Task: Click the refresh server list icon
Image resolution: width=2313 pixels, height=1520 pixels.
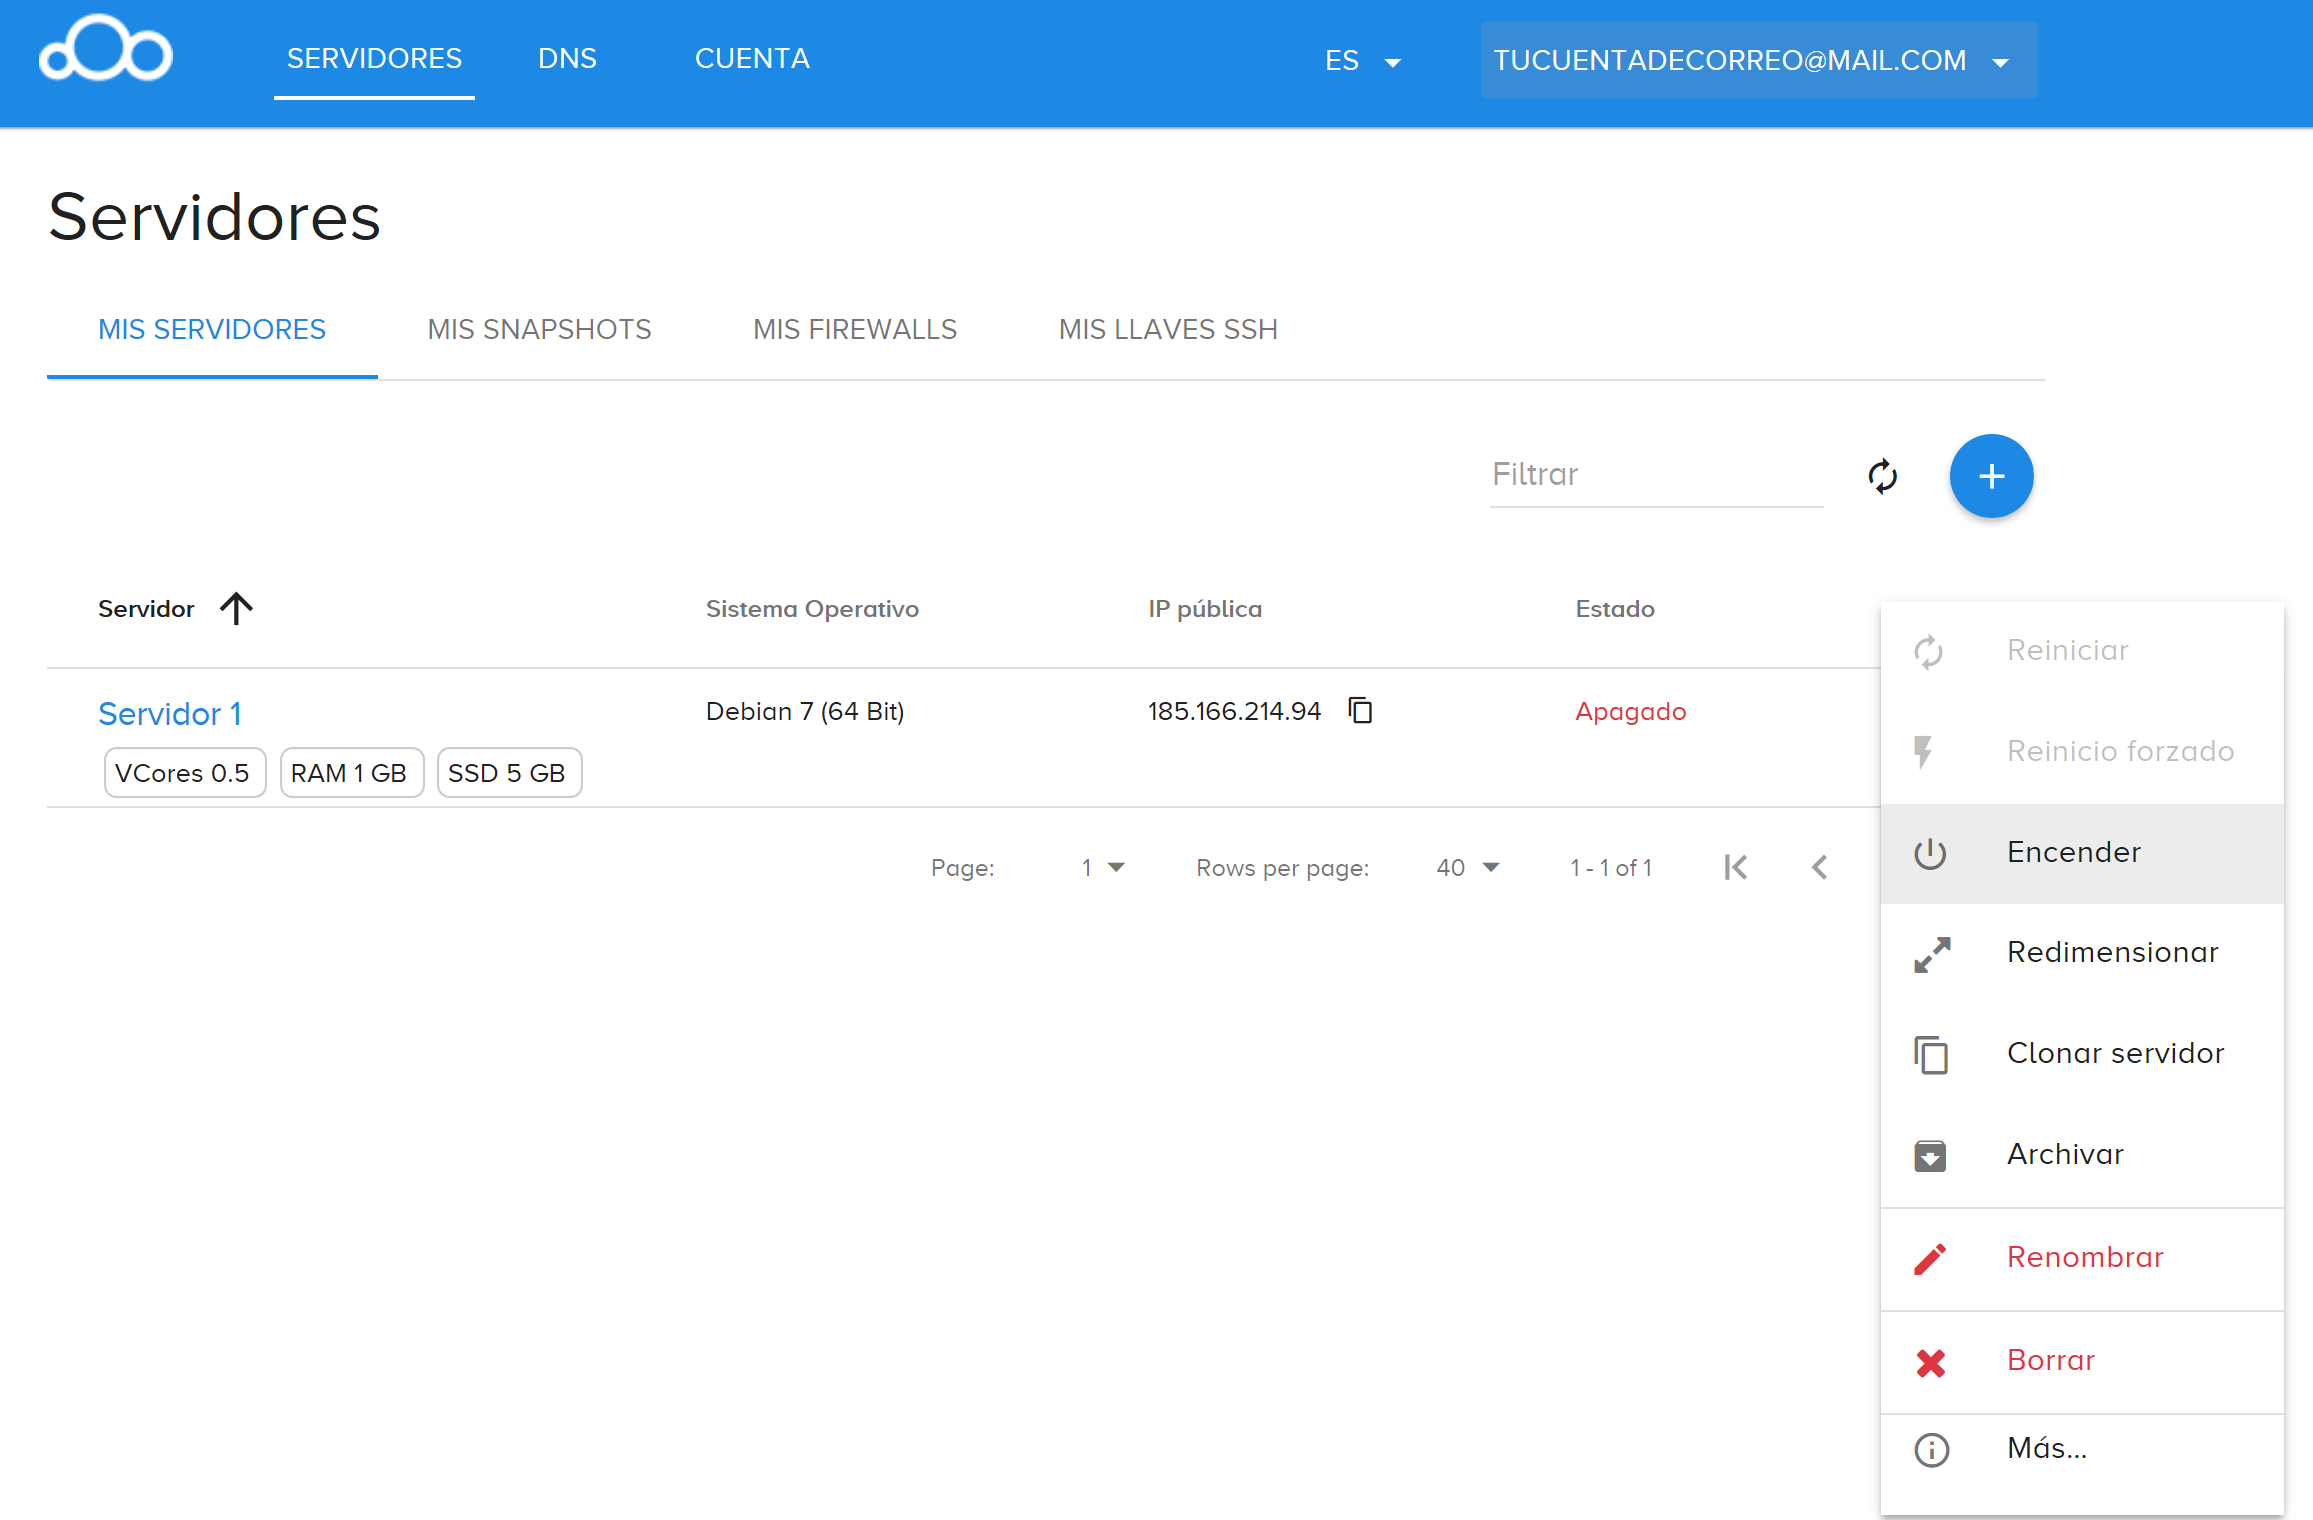Action: click(x=1882, y=476)
